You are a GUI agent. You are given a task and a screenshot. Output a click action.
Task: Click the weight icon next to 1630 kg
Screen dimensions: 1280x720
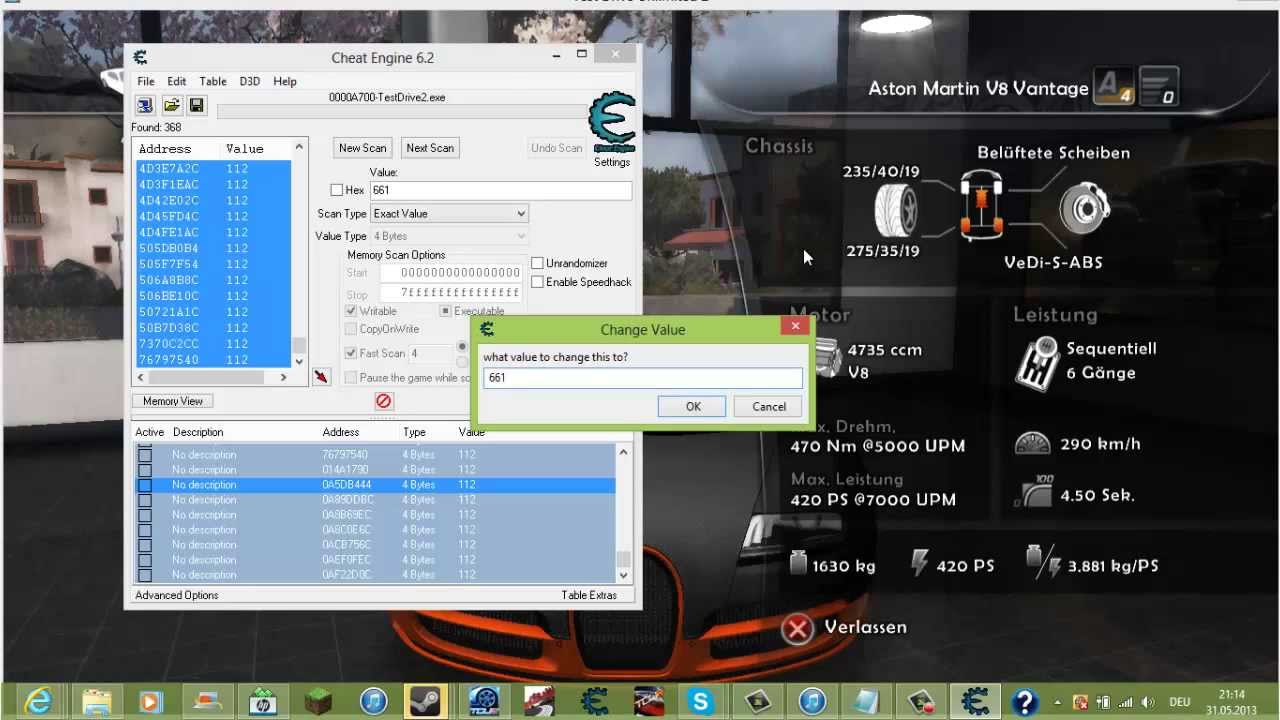click(797, 563)
